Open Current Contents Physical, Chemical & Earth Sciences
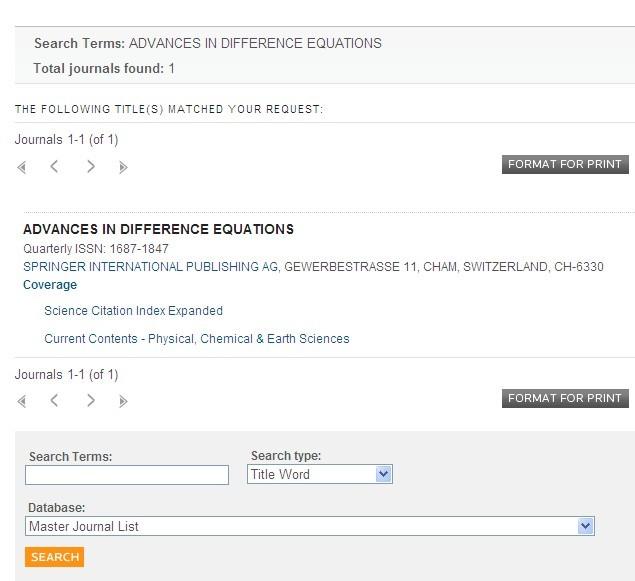Image resolution: width=635 pixels, height=581 pixels. tap(197, 339)
